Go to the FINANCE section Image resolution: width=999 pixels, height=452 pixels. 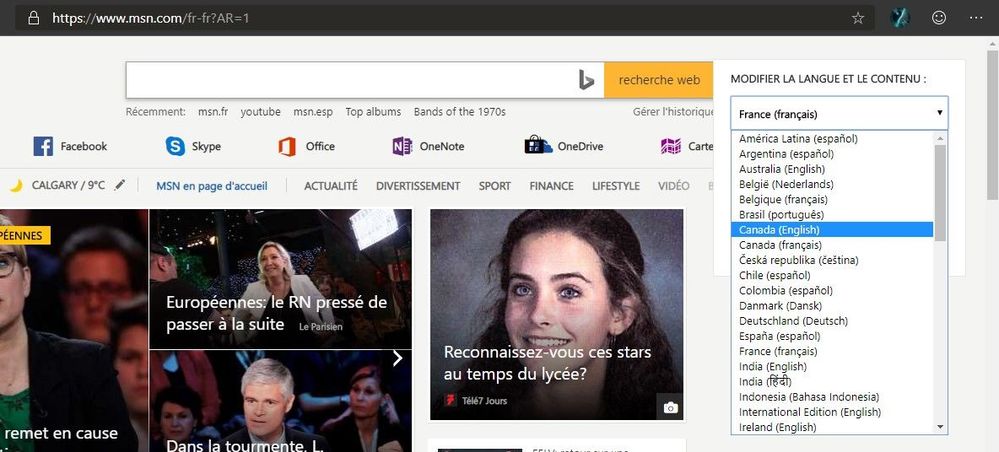(551, 186)
